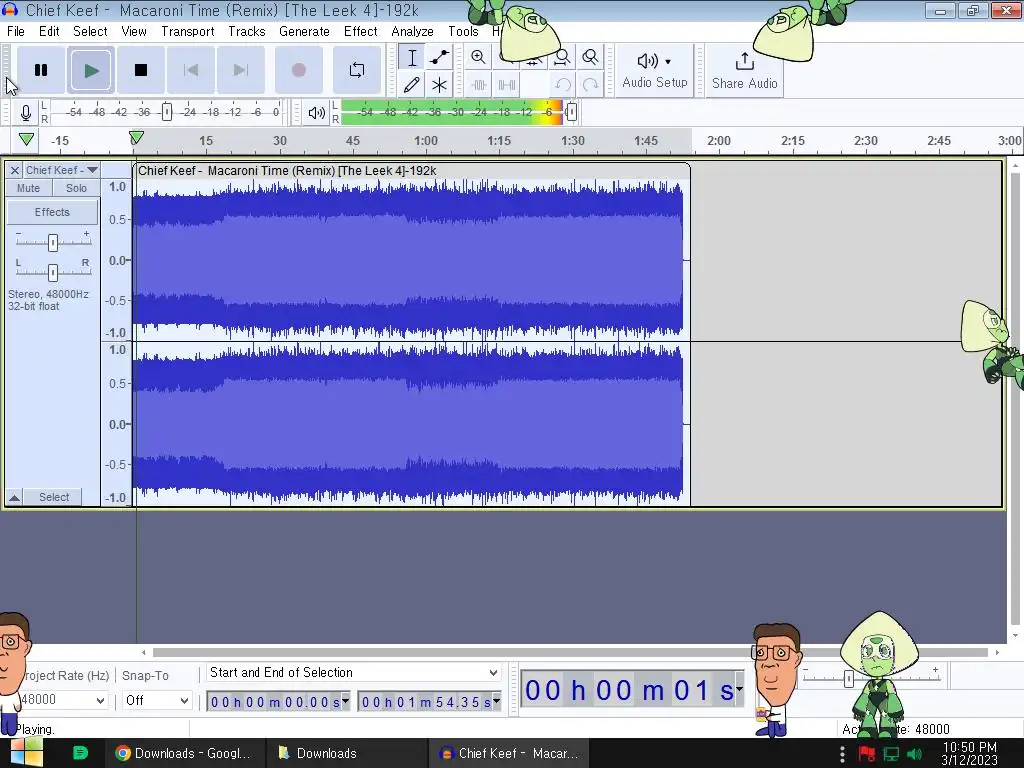Click Fit project to width icon

point(562,57)
